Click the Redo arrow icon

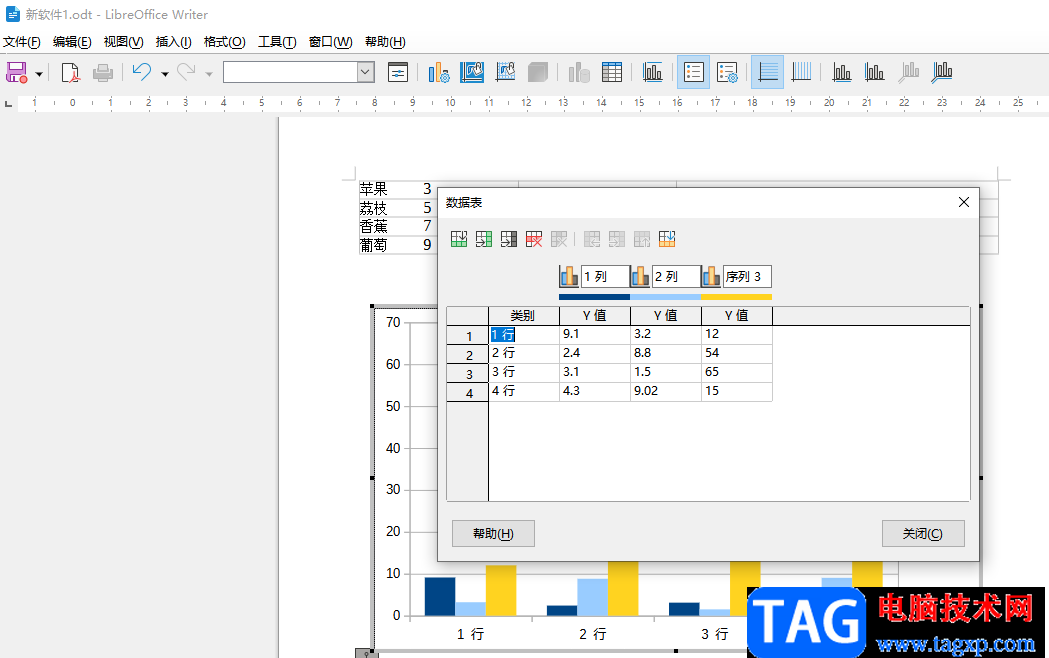click(186, 72)
